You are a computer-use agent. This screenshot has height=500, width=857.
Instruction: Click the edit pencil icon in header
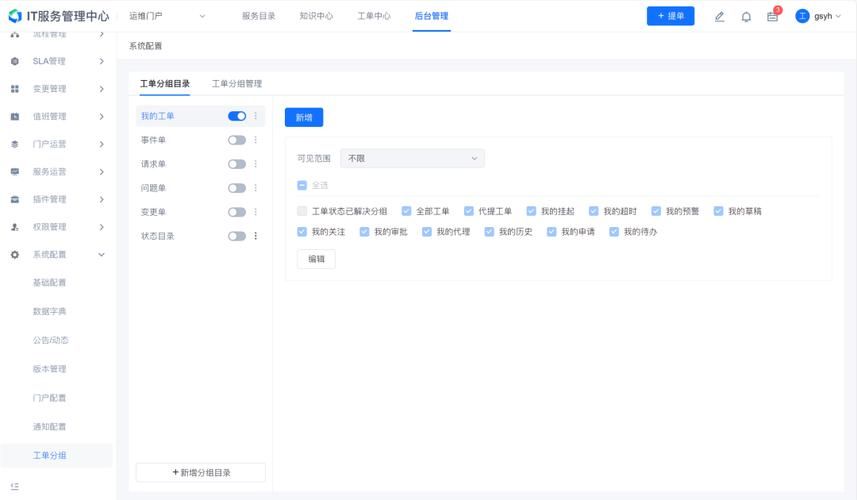[x=719, y=17]
